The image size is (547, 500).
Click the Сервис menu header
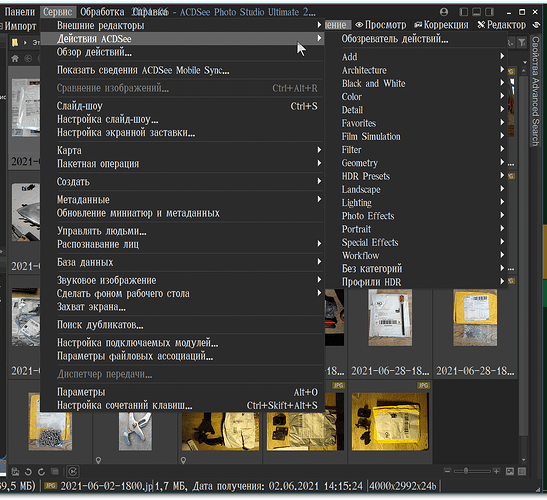tap(58, 12)
